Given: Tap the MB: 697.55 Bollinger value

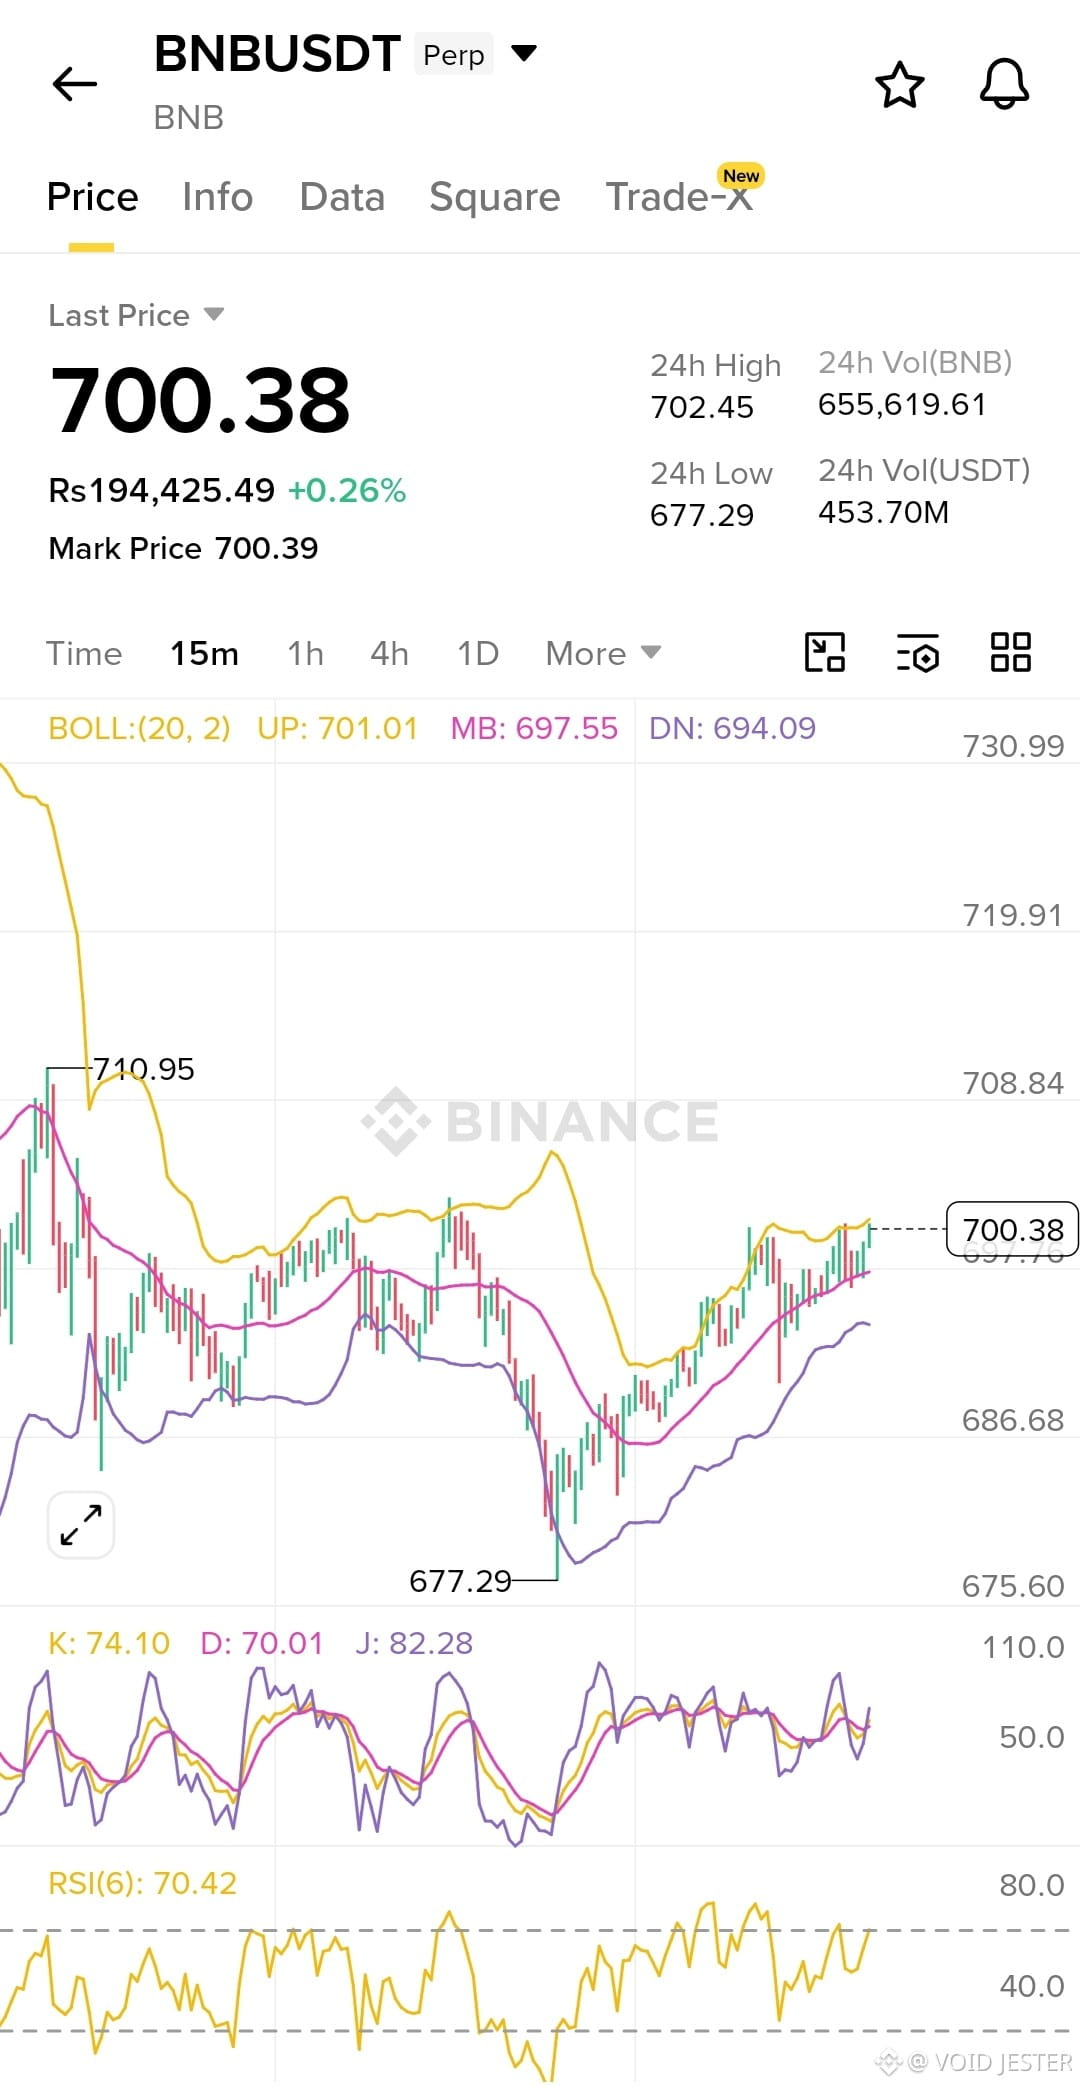Looking at the screenshot, I should click(x=534, y=728).
